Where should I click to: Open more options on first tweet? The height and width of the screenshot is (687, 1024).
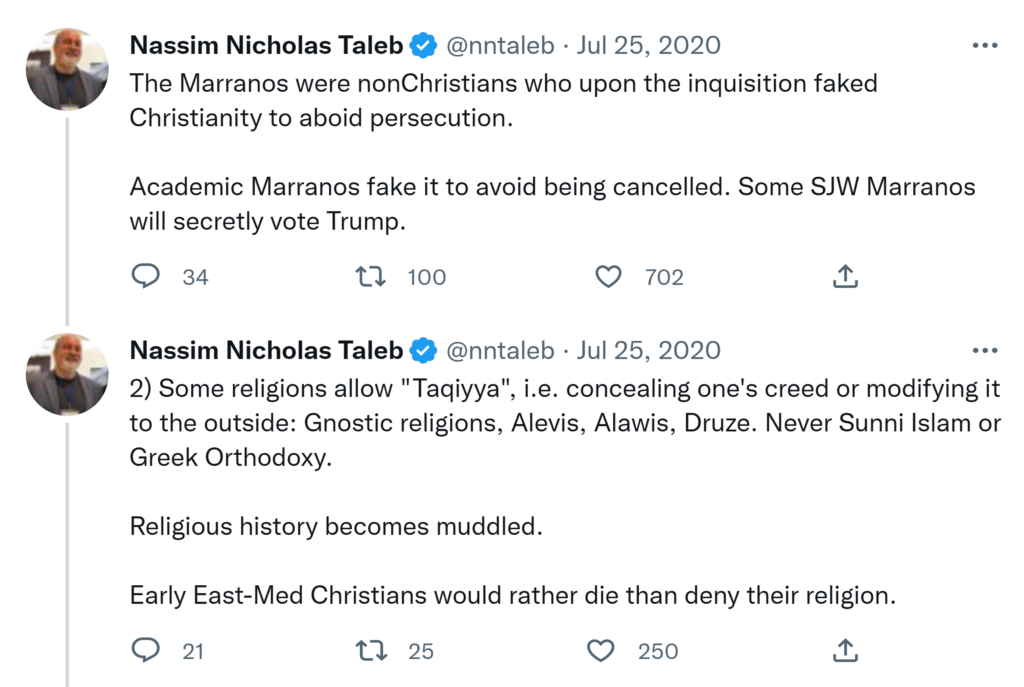[x=985, y=46]
